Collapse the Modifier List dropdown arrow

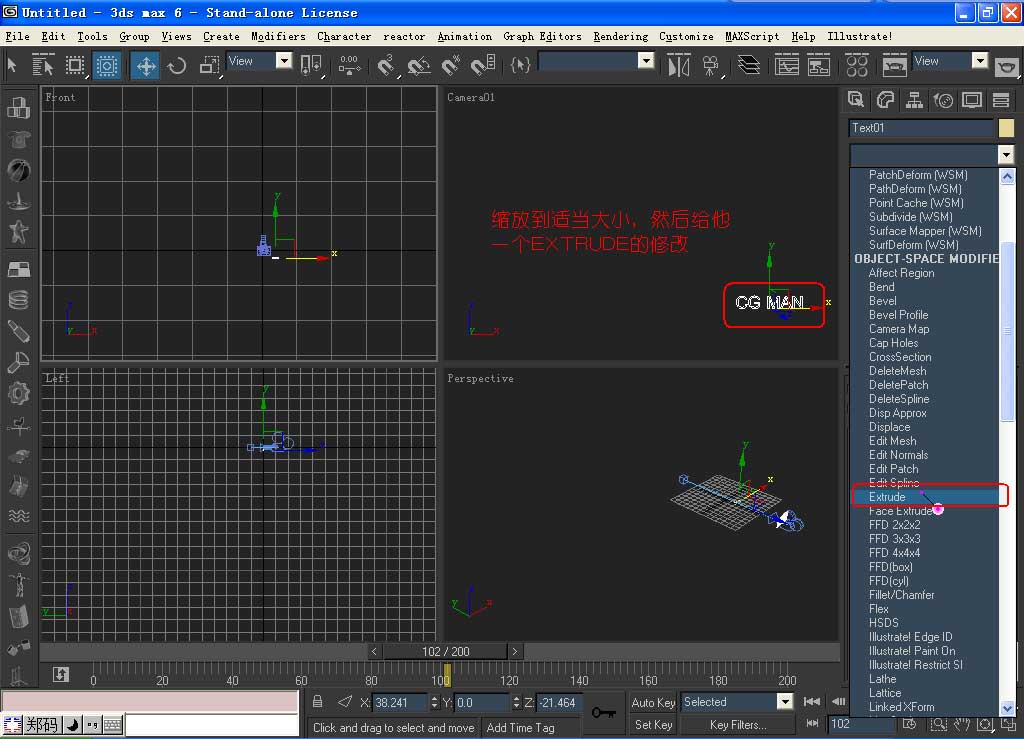1006,155
